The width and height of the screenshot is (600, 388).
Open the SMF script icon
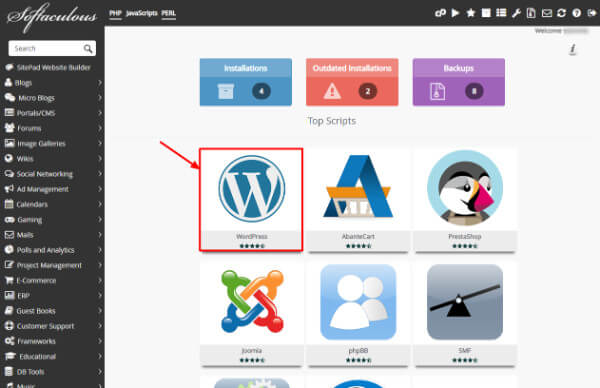(x=465, y=302)
